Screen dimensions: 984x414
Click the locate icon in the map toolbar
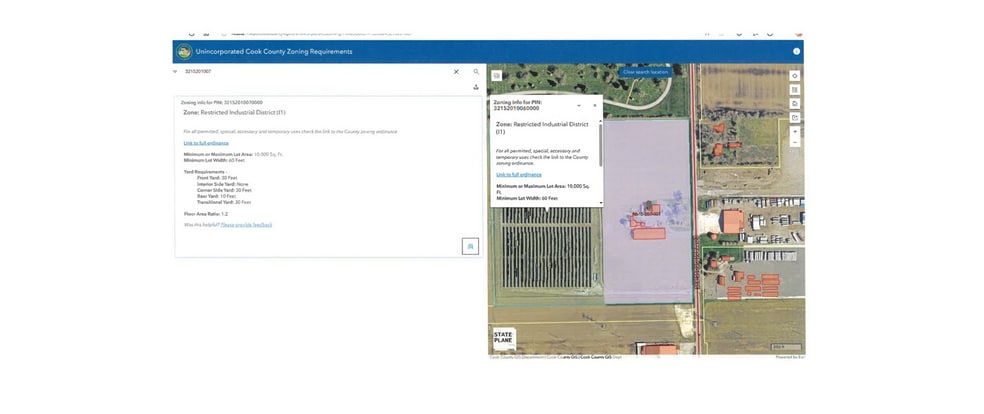coord(794,75)
